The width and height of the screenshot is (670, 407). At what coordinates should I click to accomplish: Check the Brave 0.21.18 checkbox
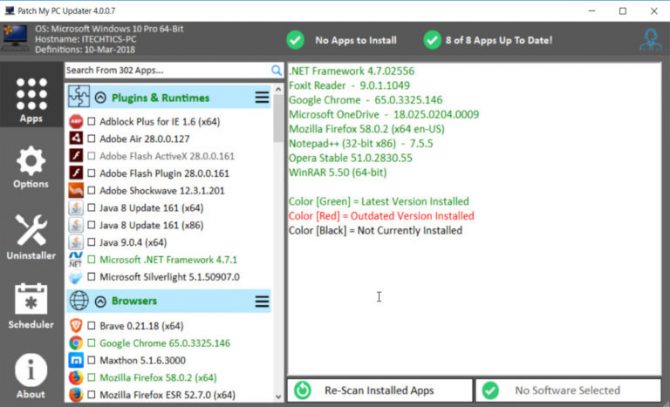tap(91, 326)
